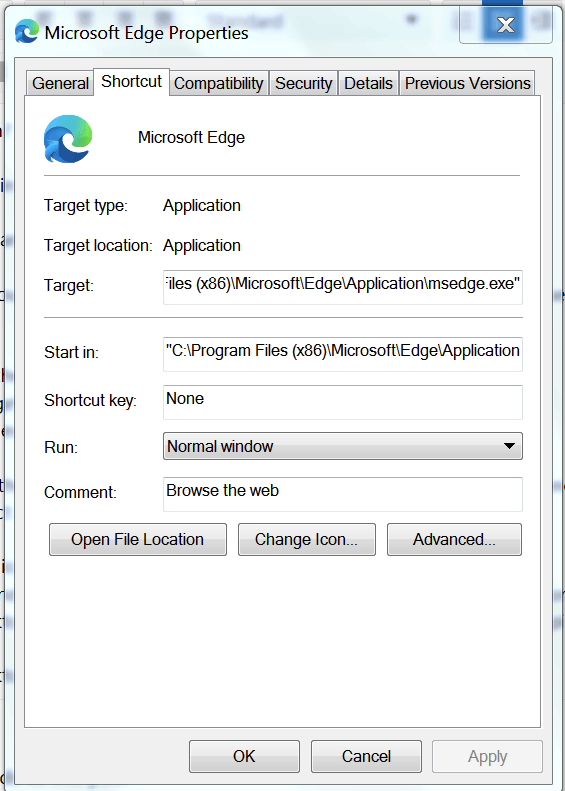The image size is (565, 791).
Task: Click the Run label
Action: tap(61, 447)
